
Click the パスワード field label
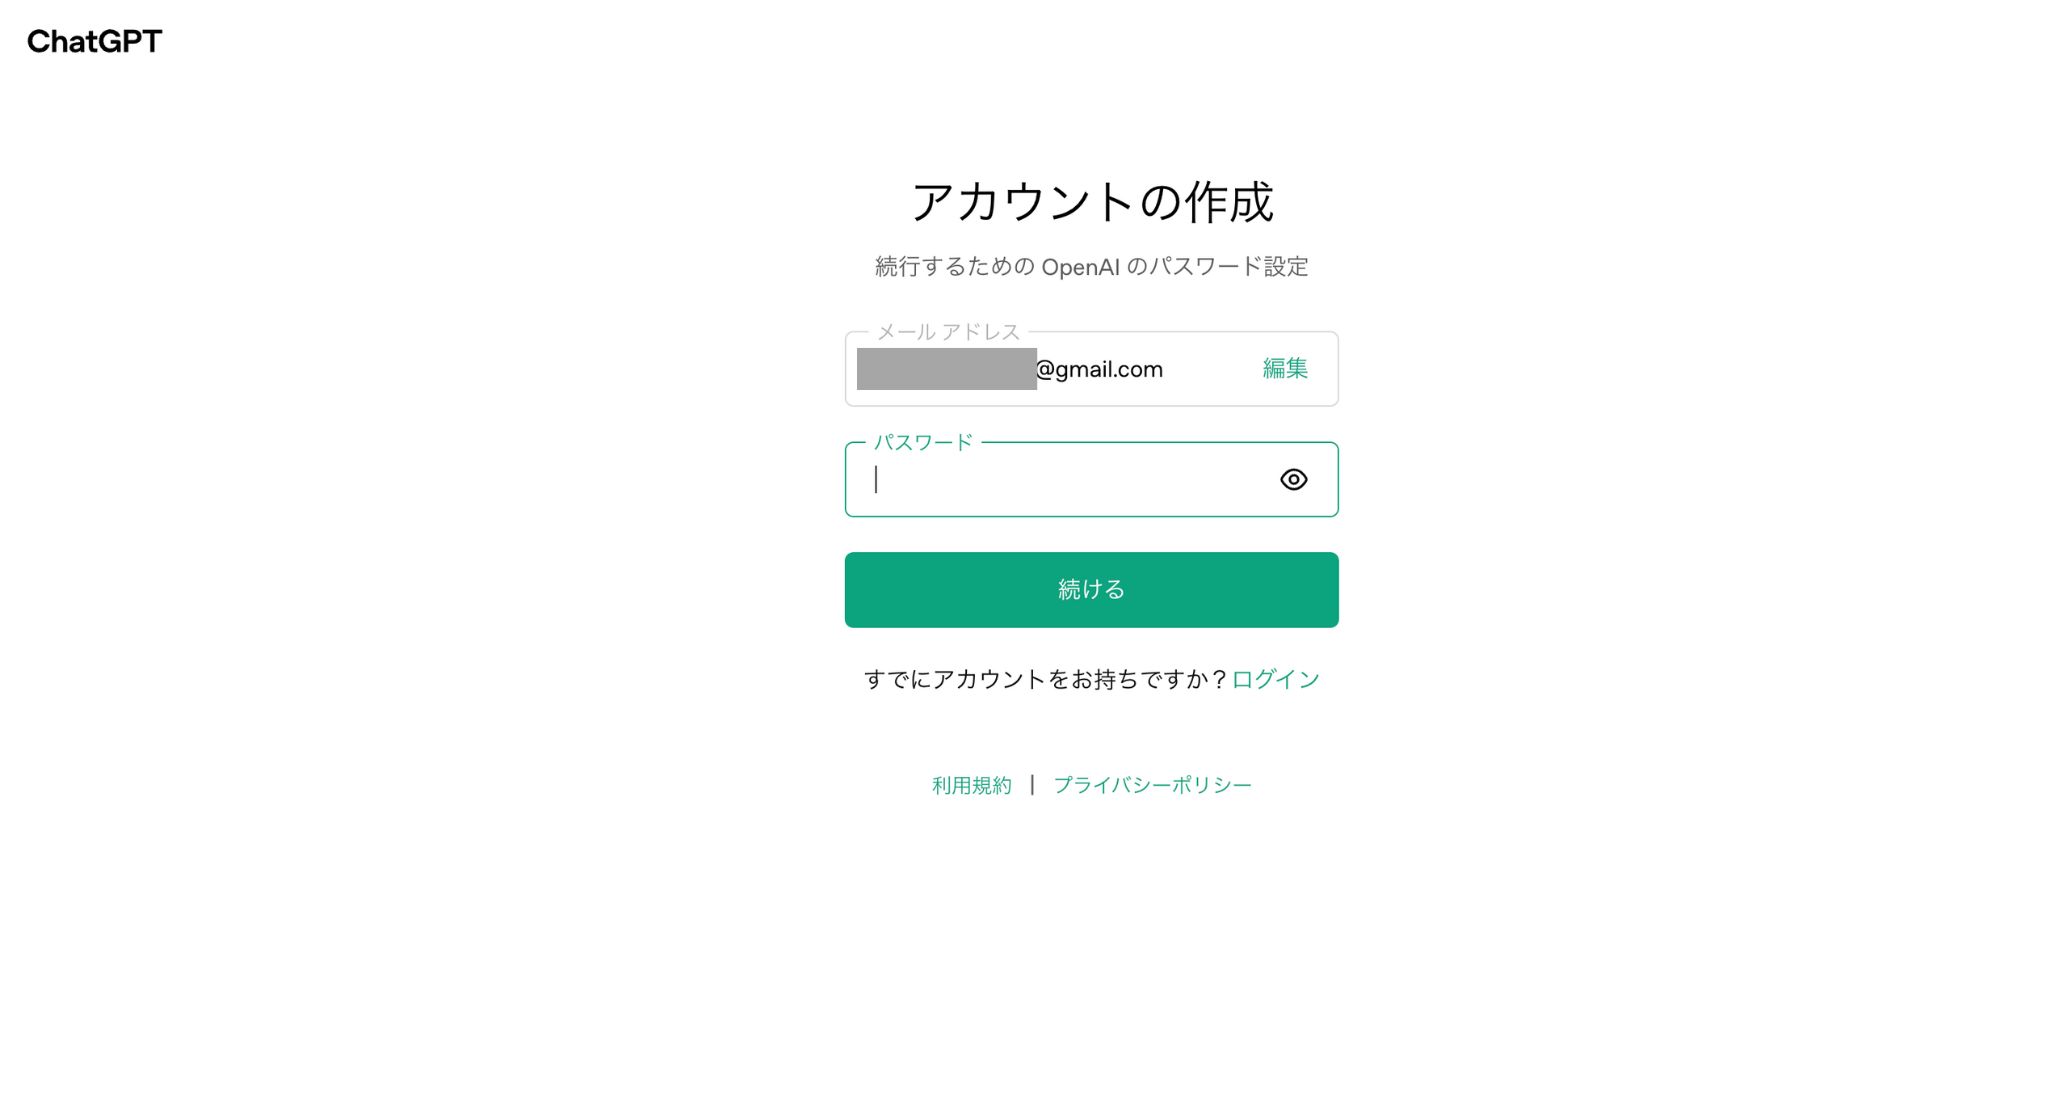coord(923,442)
